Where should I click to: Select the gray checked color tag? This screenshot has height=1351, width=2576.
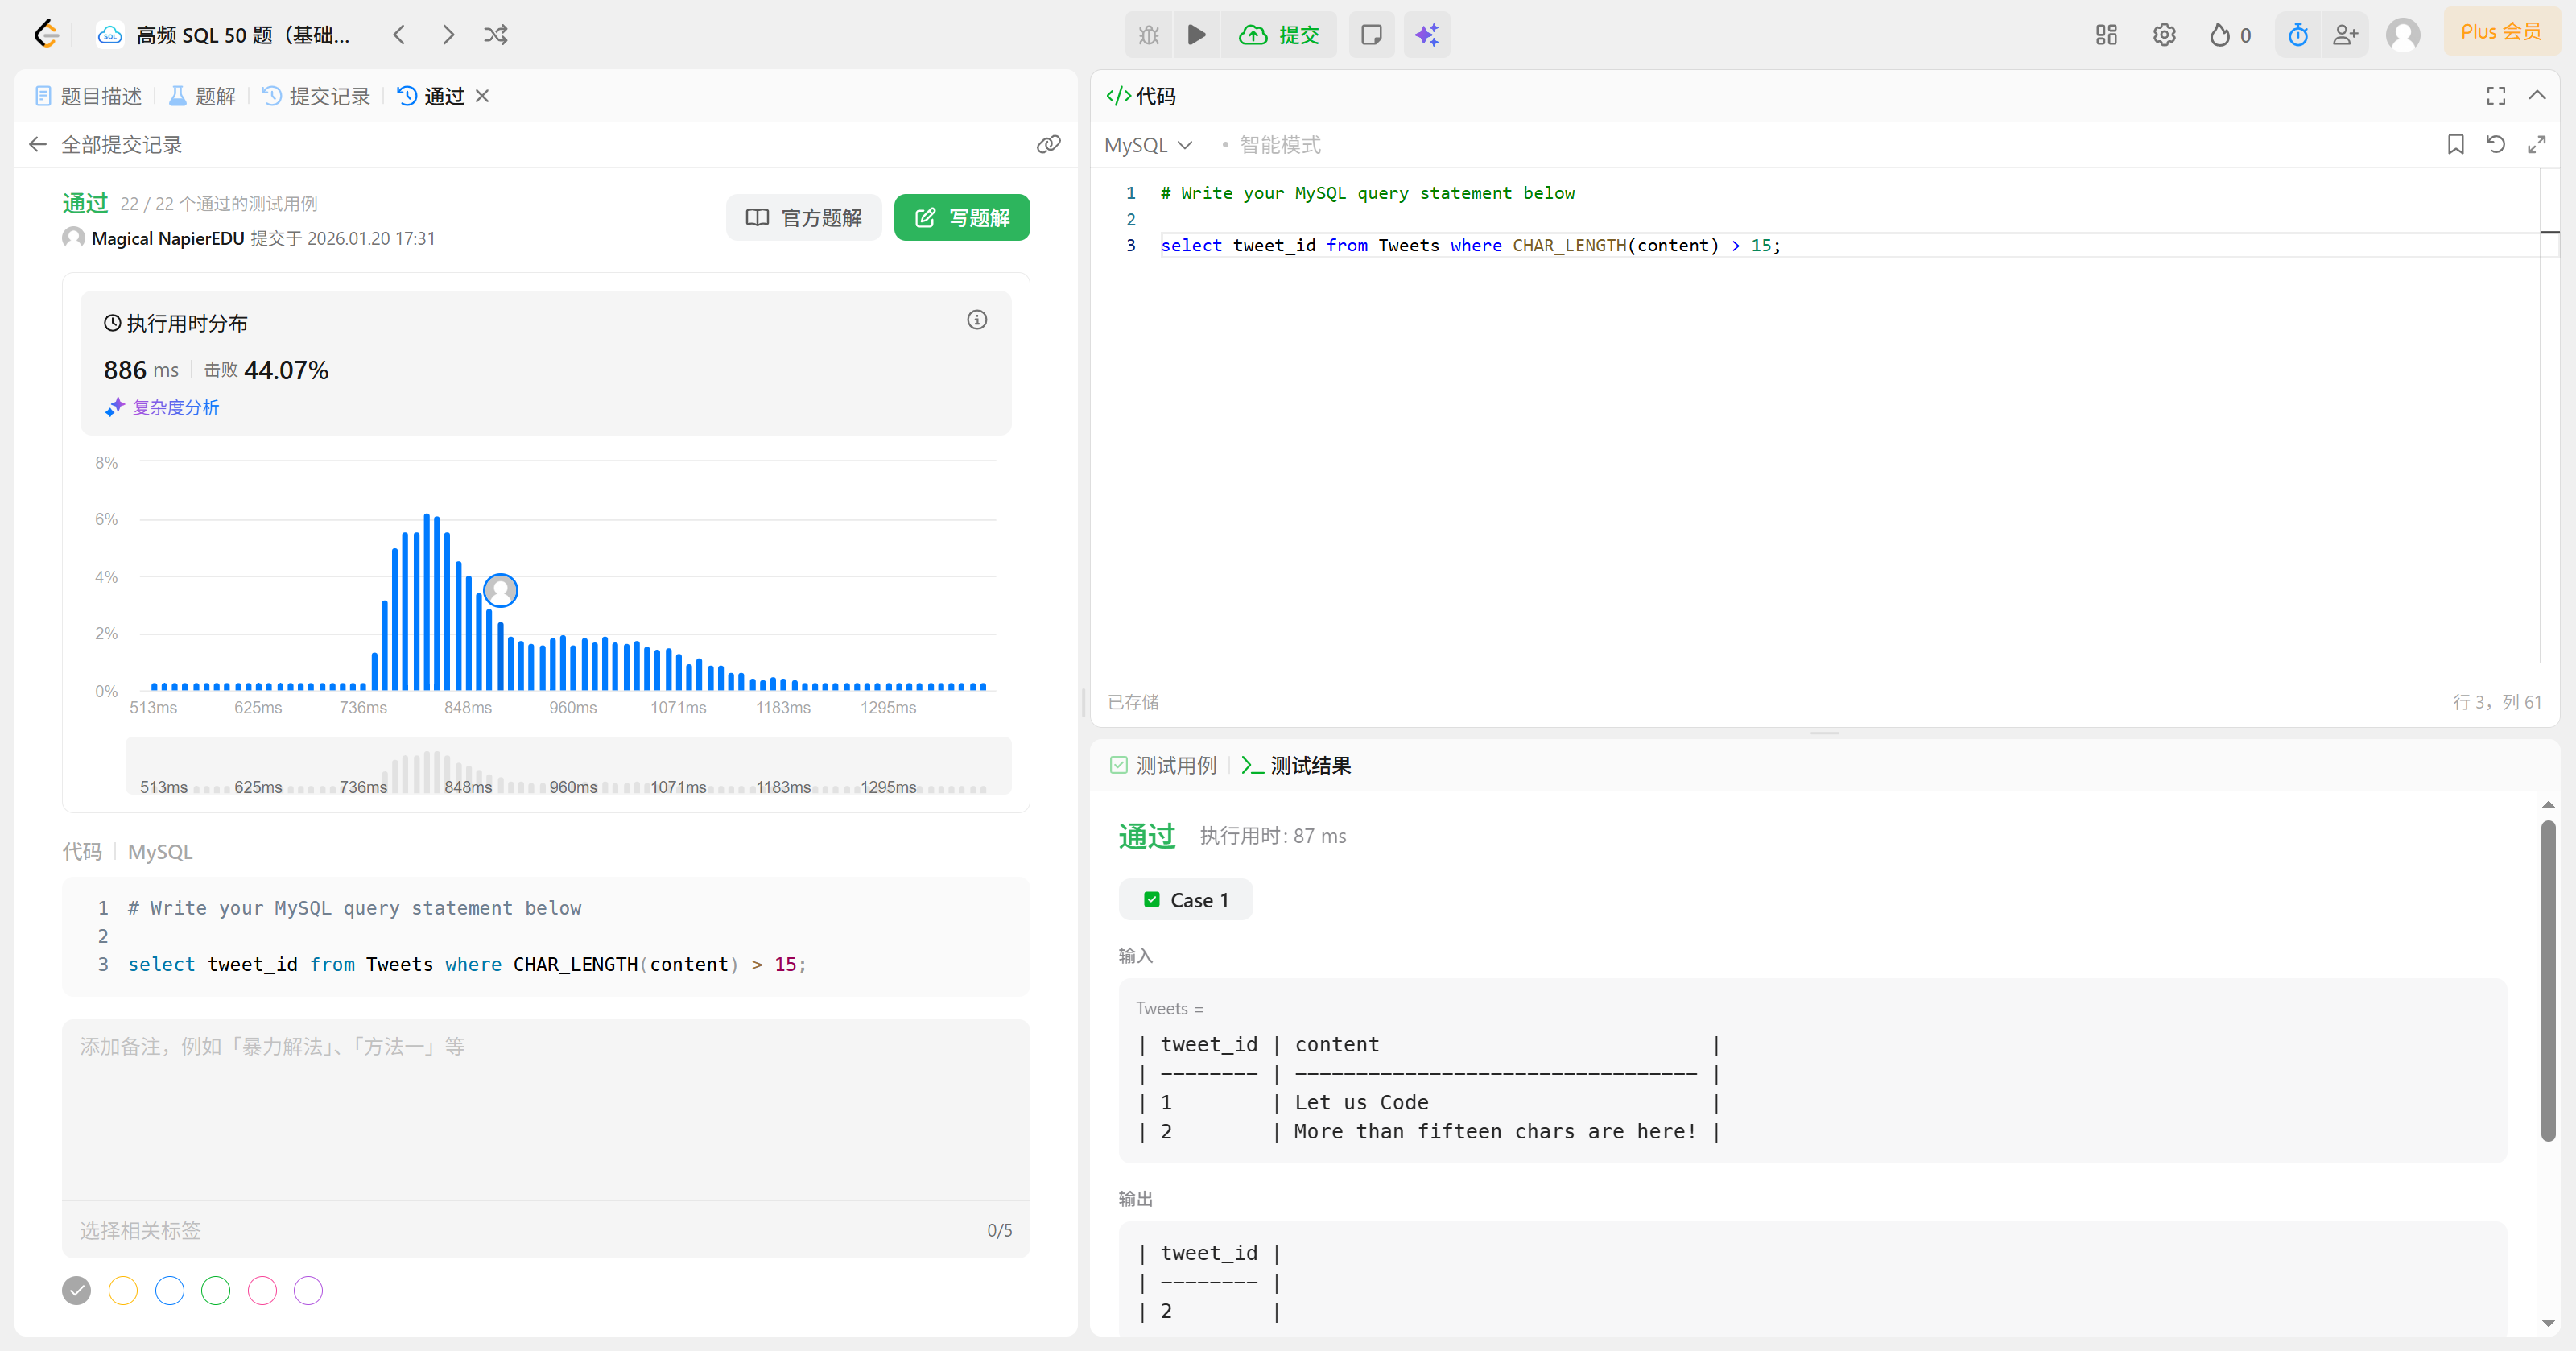click(x=76, y=1290)
